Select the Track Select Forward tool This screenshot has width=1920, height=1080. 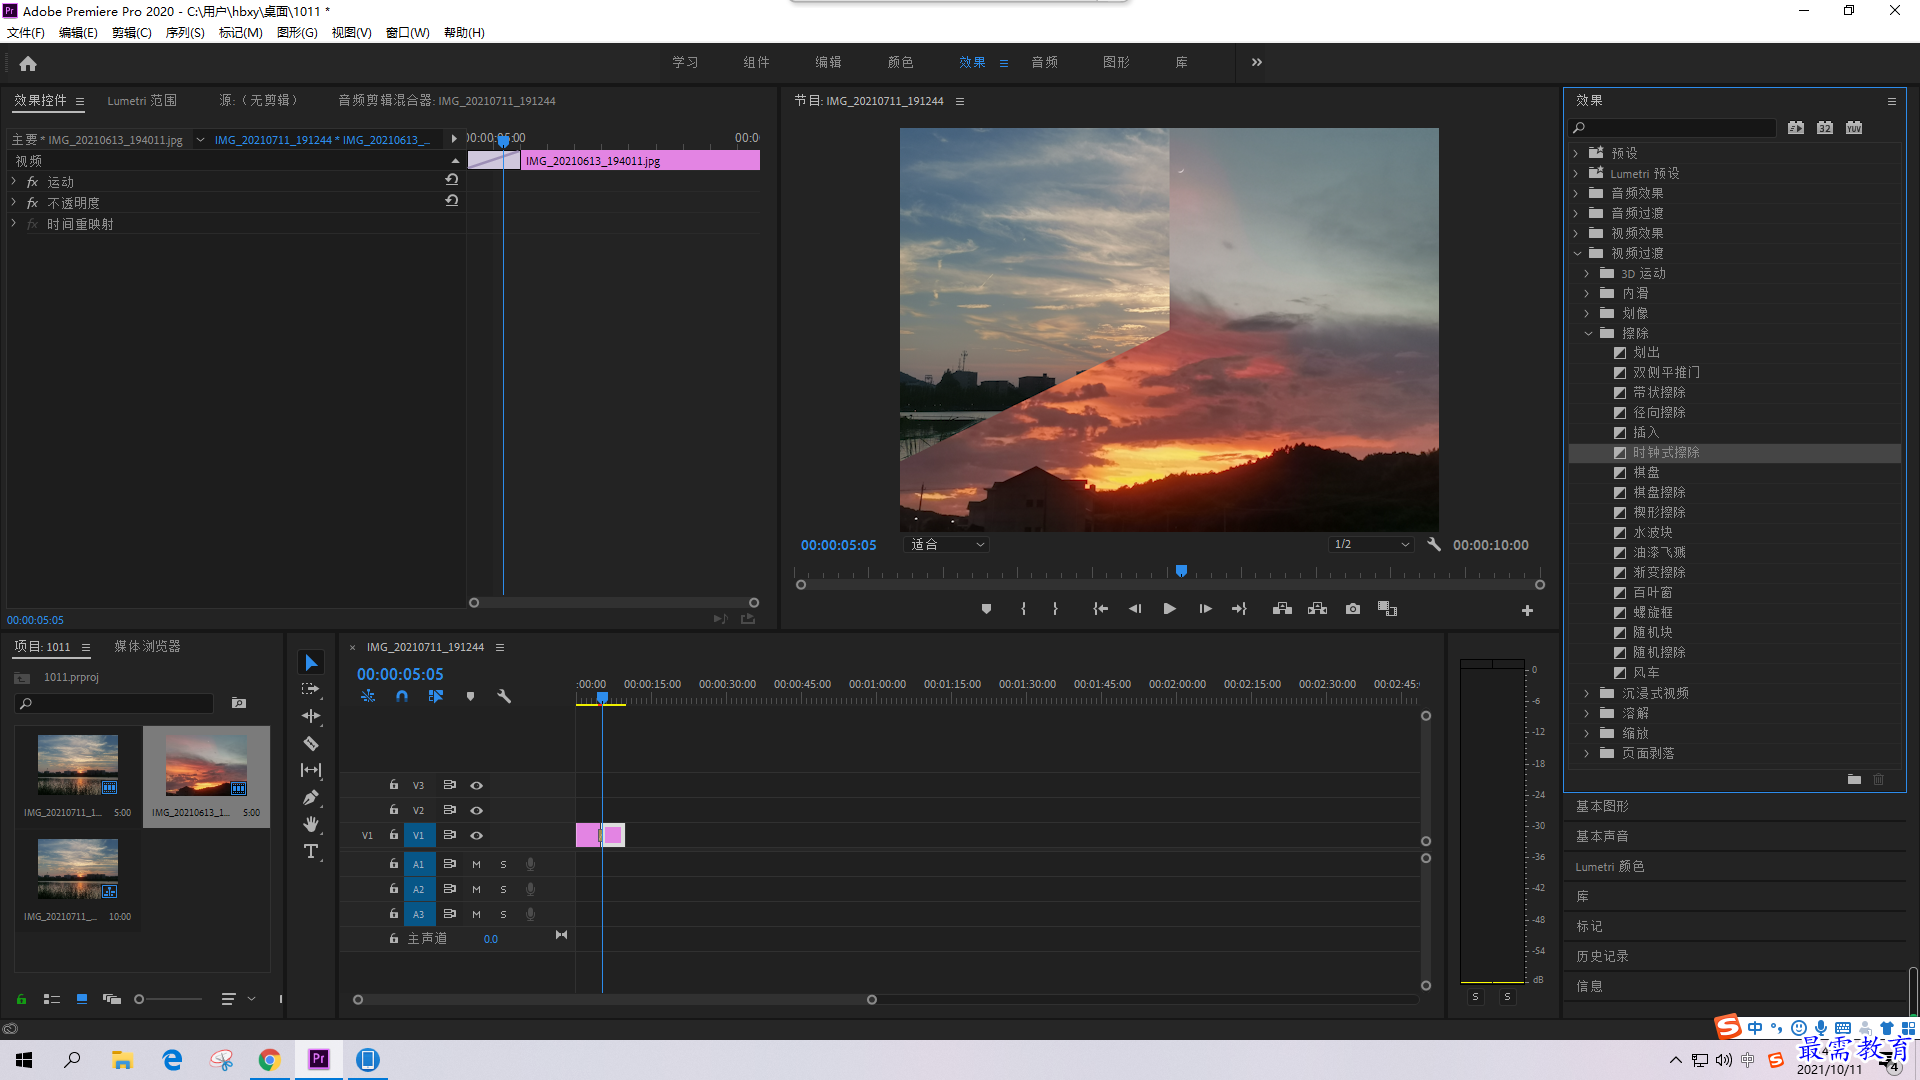click(x=311, y=689)
